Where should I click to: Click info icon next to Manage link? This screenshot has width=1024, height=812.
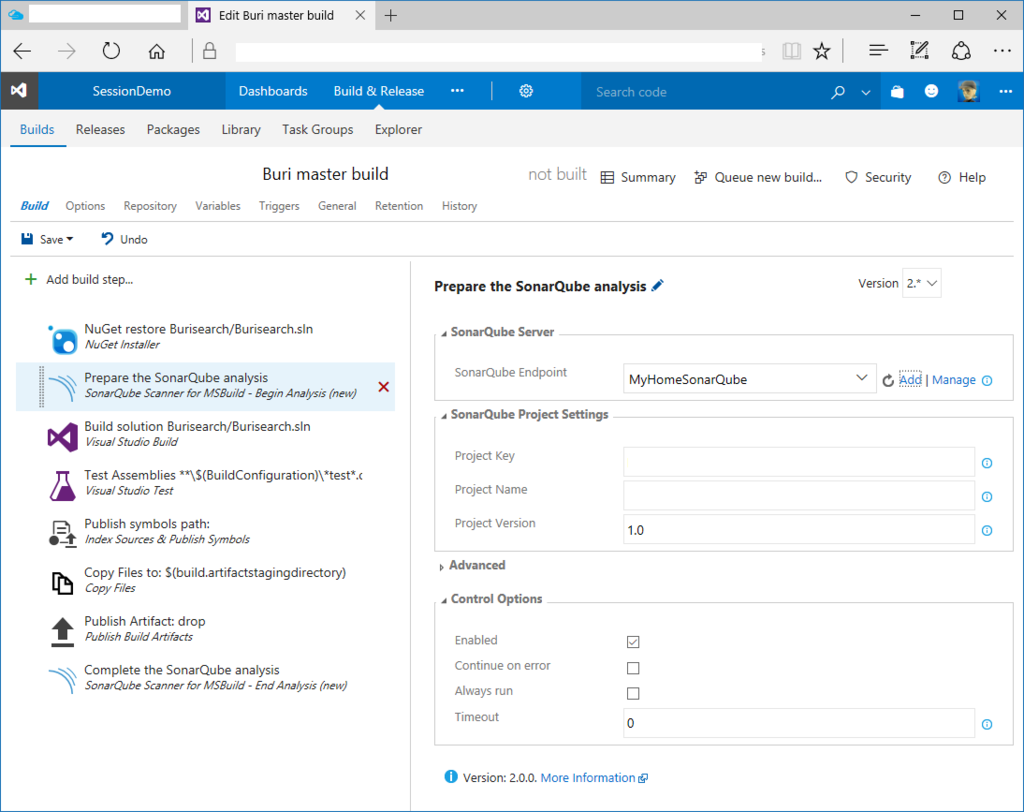pos(987,380)
